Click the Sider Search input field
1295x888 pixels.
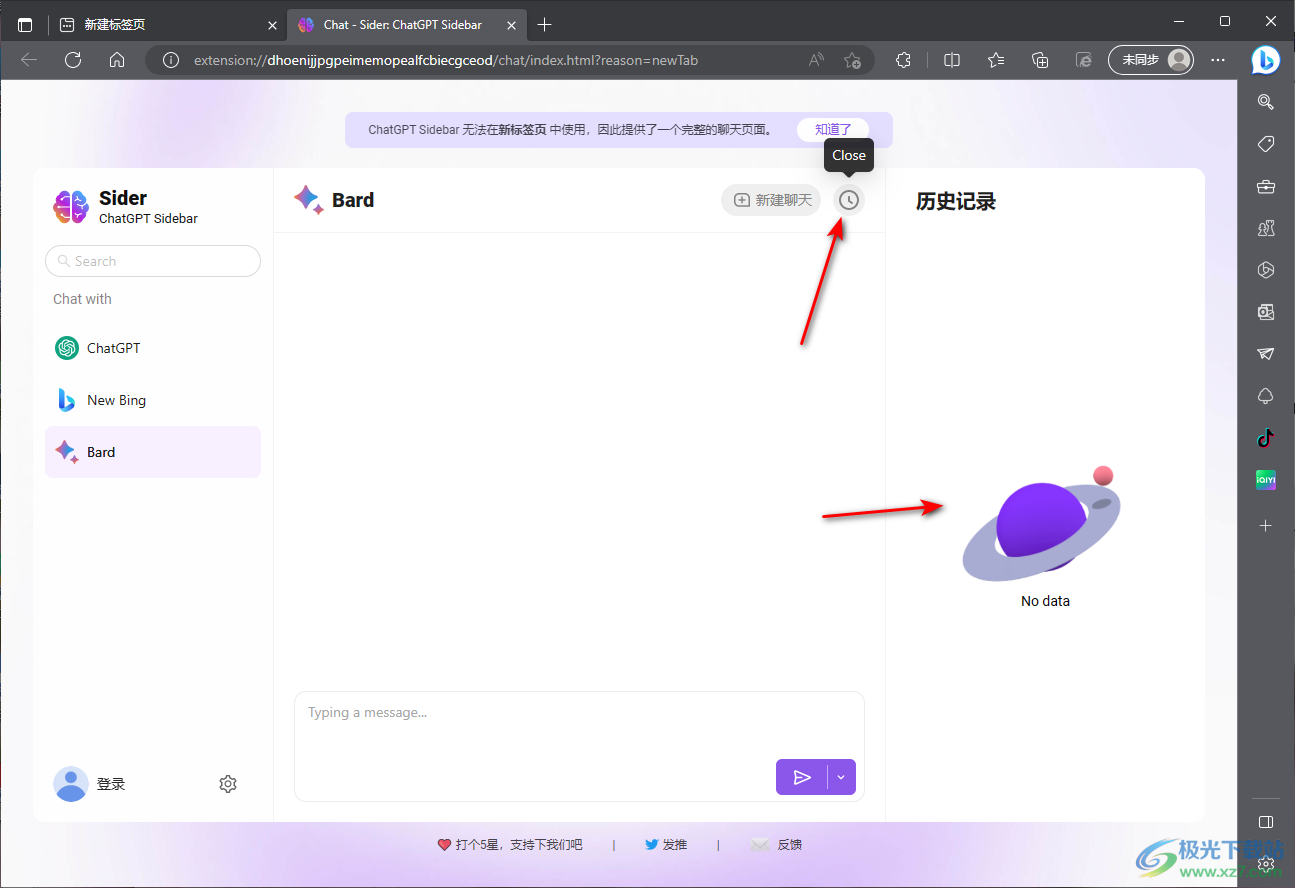point(153,261)
